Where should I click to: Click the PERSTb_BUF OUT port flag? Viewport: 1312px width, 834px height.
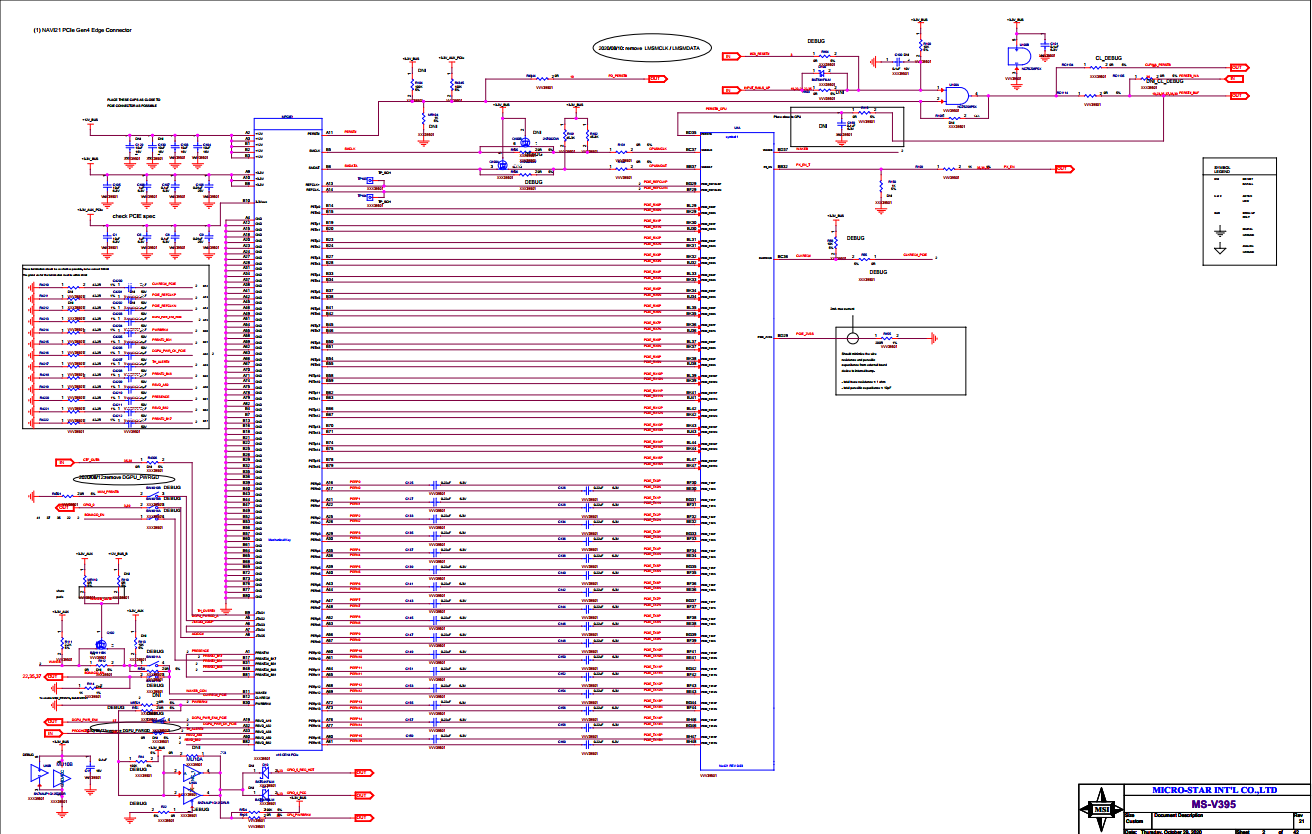tap(1237, 94)
